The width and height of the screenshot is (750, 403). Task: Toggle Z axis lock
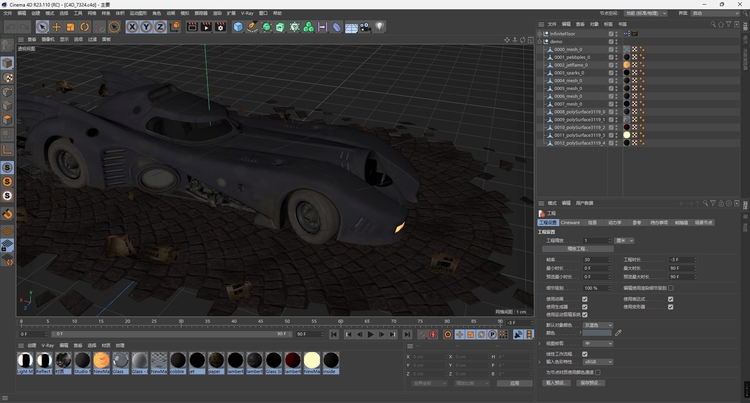click(x=160, y=27)
